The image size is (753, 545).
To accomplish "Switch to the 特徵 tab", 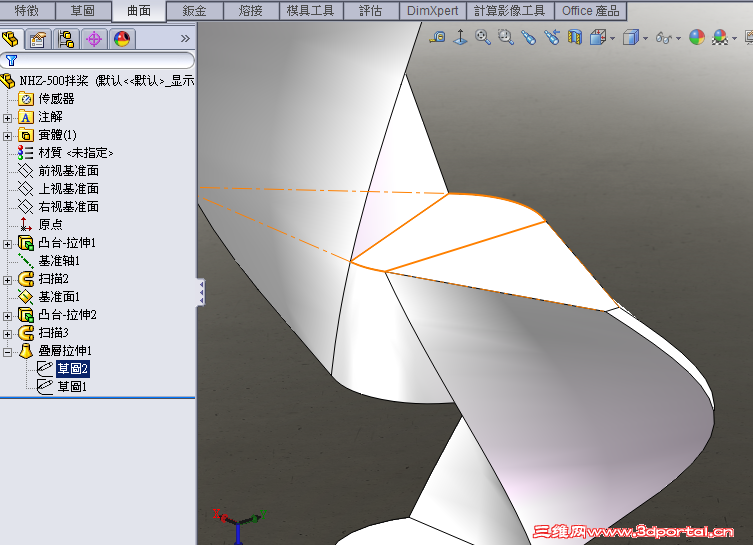I will coord(27,10).
